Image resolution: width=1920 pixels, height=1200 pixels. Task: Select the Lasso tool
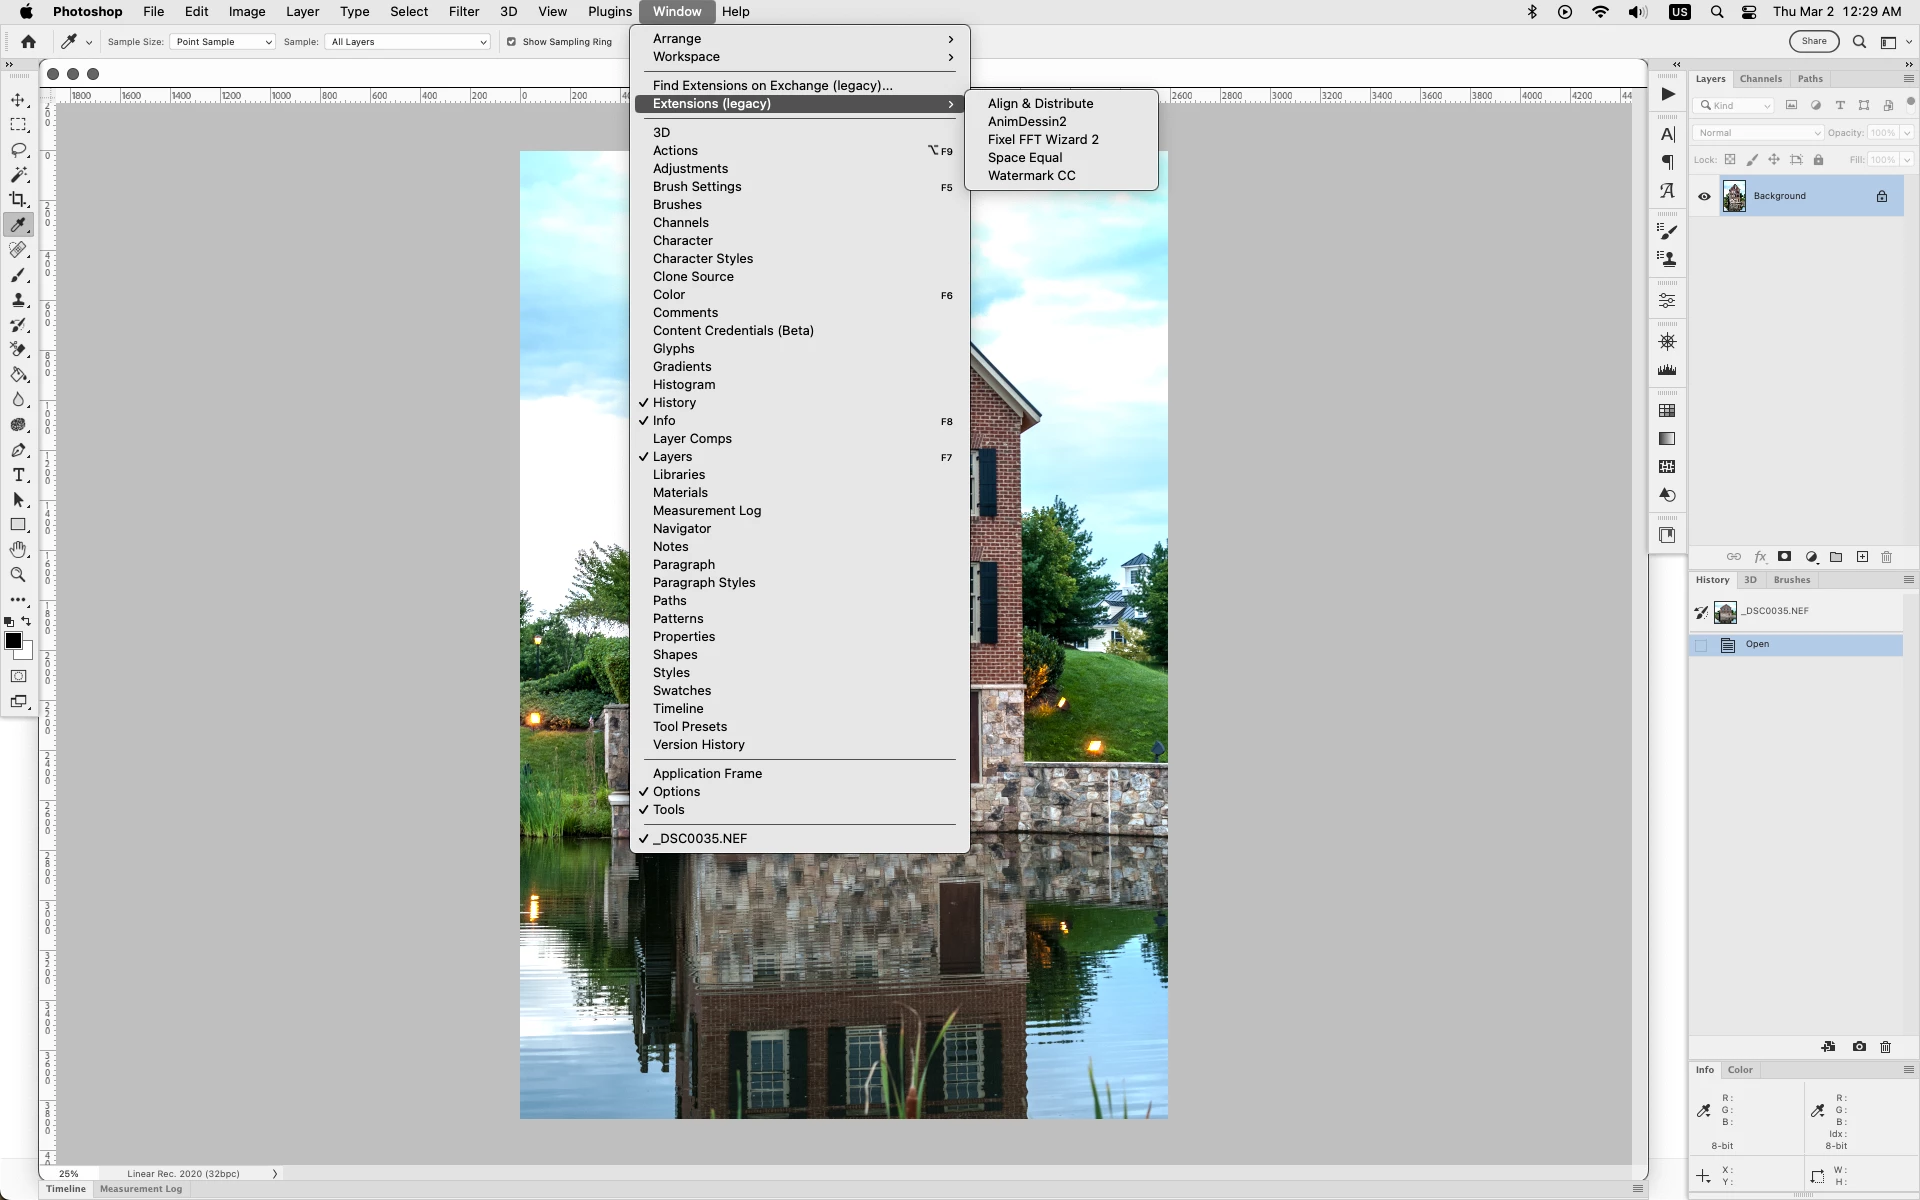coord(18,150)
